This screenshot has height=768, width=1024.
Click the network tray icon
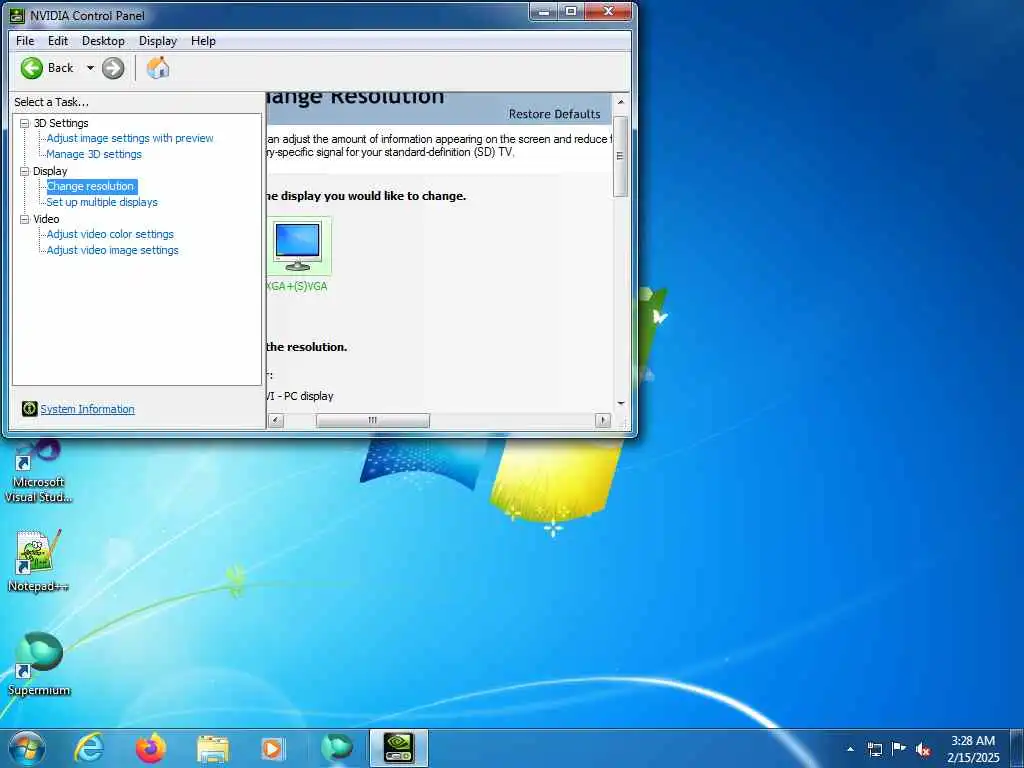pyautogui.click(x=874, y=749)
